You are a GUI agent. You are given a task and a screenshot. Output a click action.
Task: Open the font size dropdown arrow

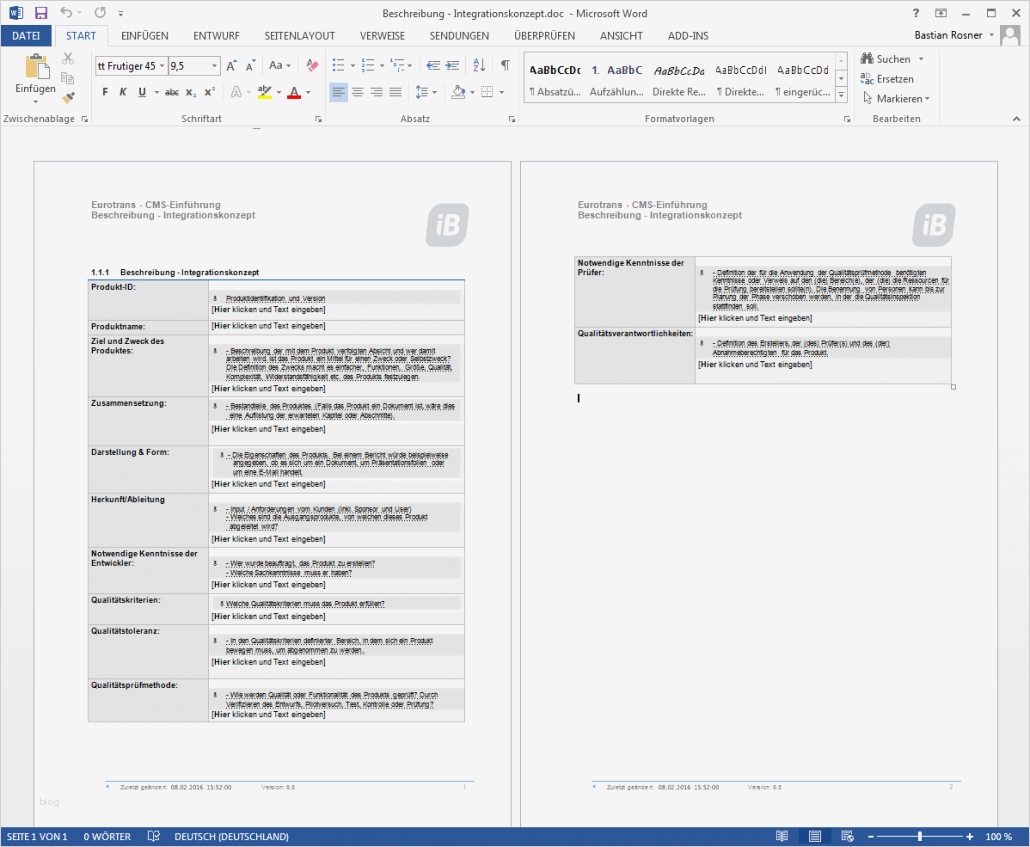214,66
